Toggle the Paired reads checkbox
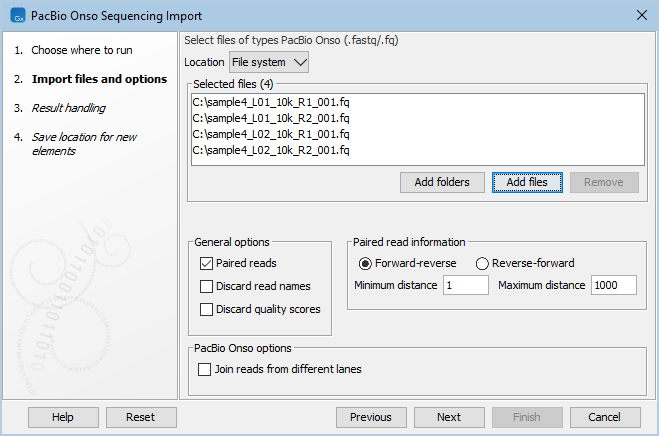 [207, 263]
